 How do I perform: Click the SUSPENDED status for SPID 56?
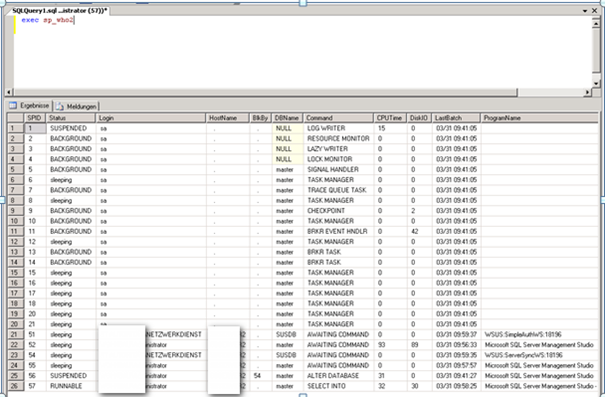pyautogui.click(x=71, y=376)
